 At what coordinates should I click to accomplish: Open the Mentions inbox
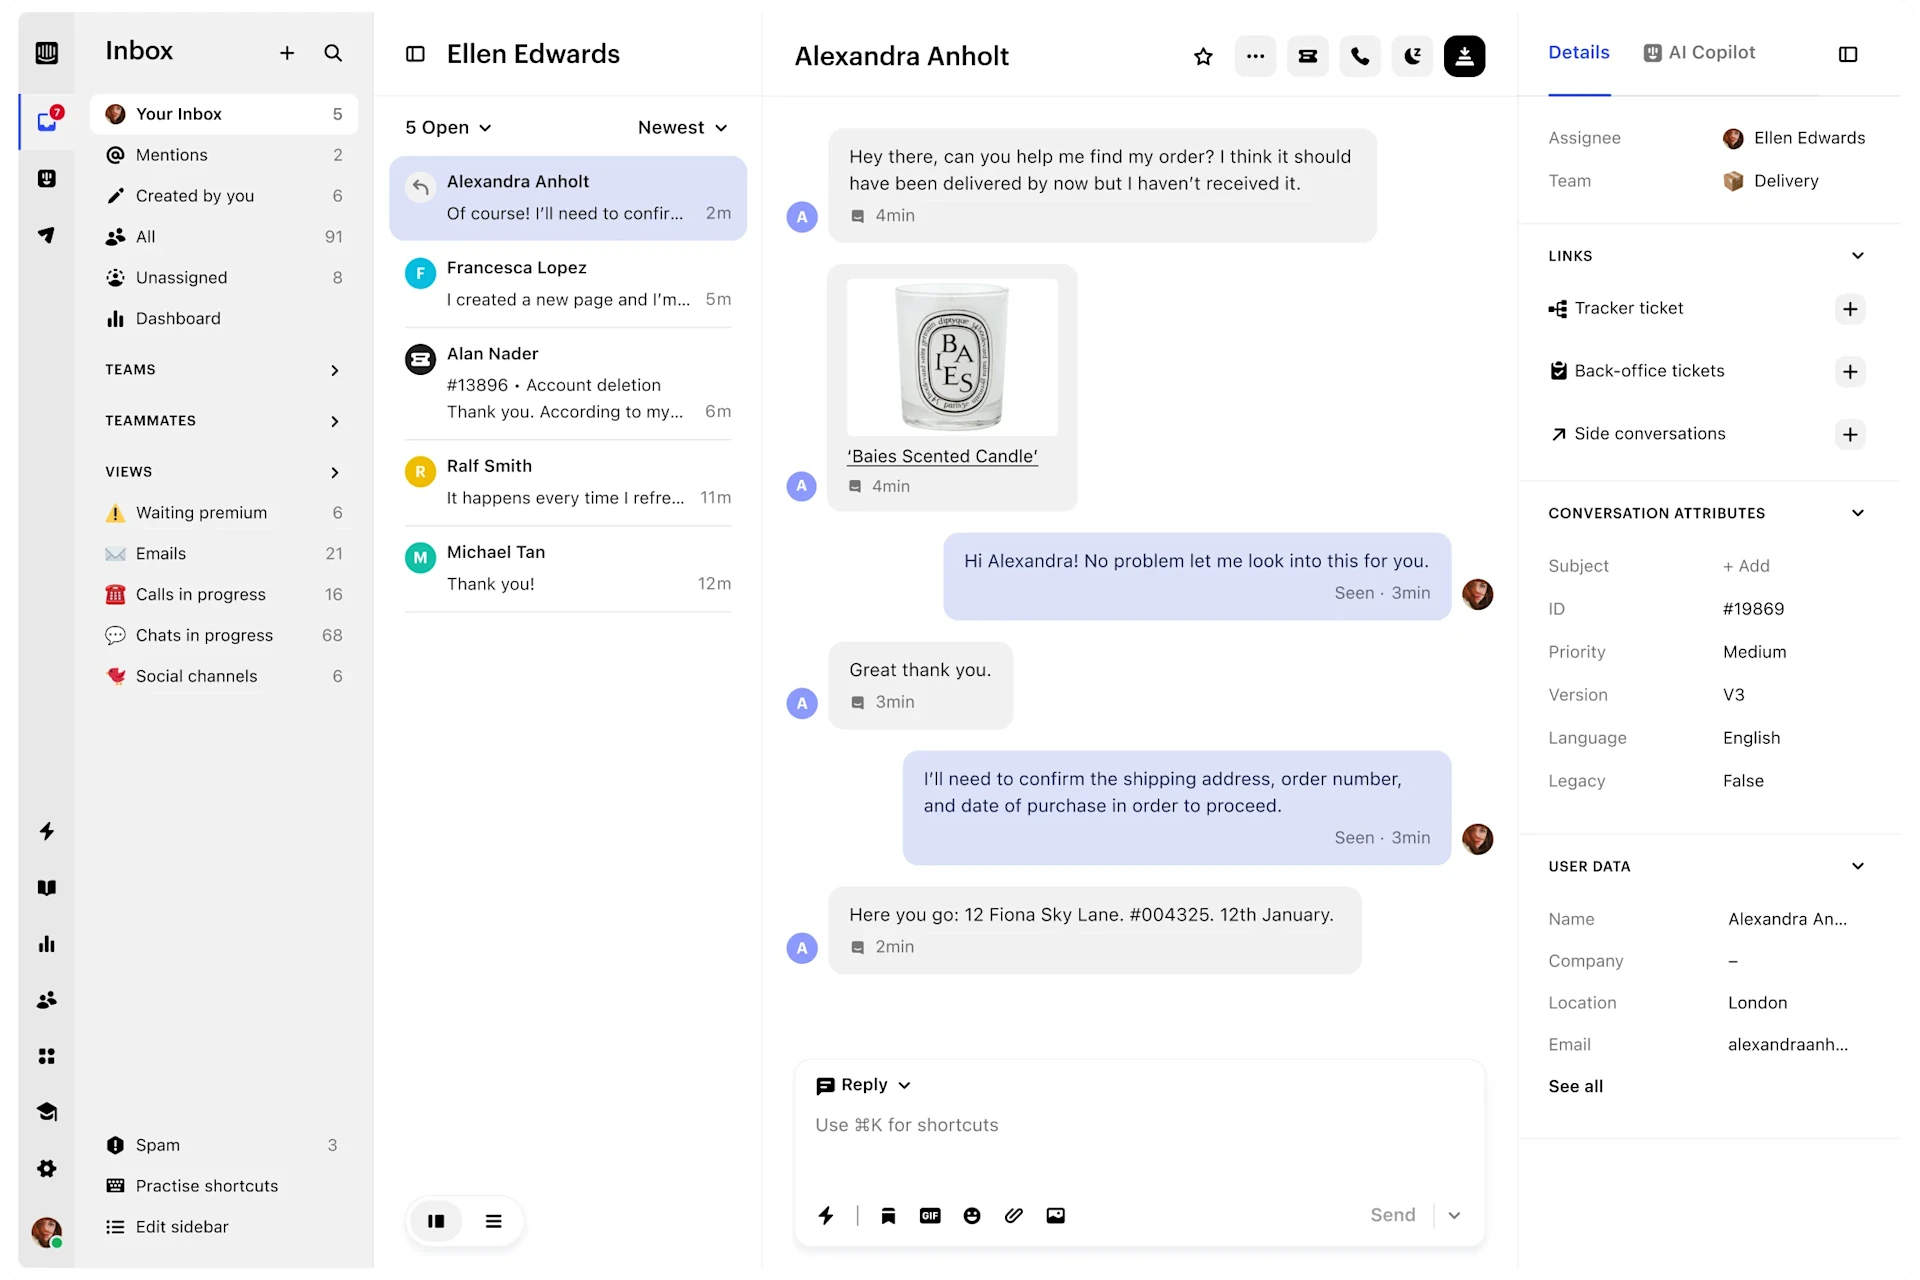click(172, 155)
